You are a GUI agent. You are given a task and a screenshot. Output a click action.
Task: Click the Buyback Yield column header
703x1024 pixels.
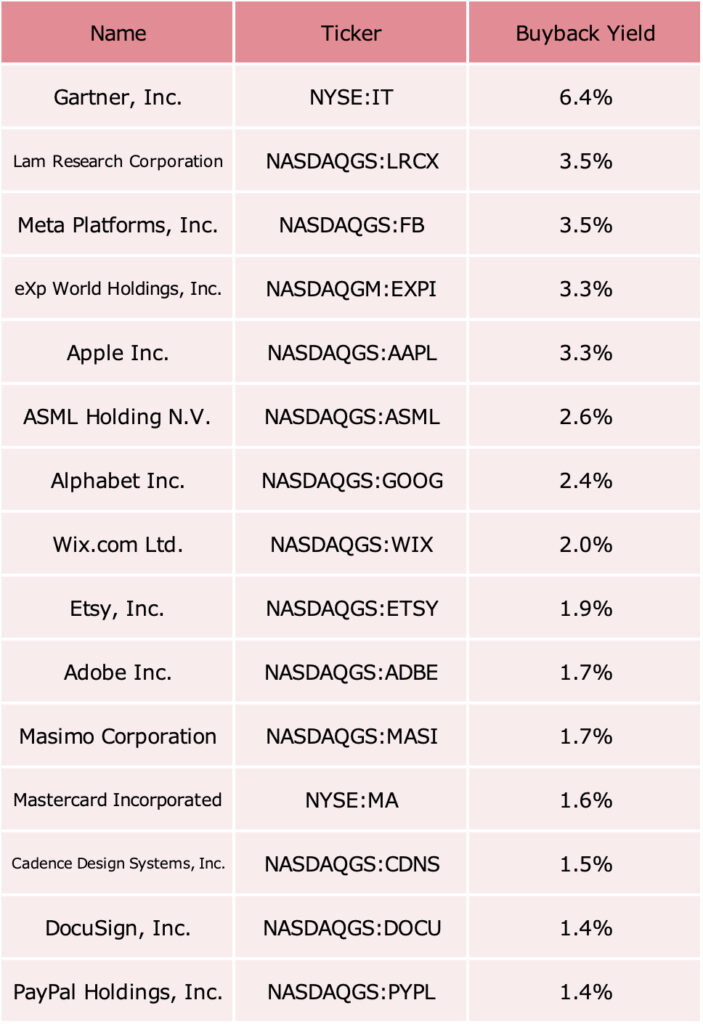point(585,32)
